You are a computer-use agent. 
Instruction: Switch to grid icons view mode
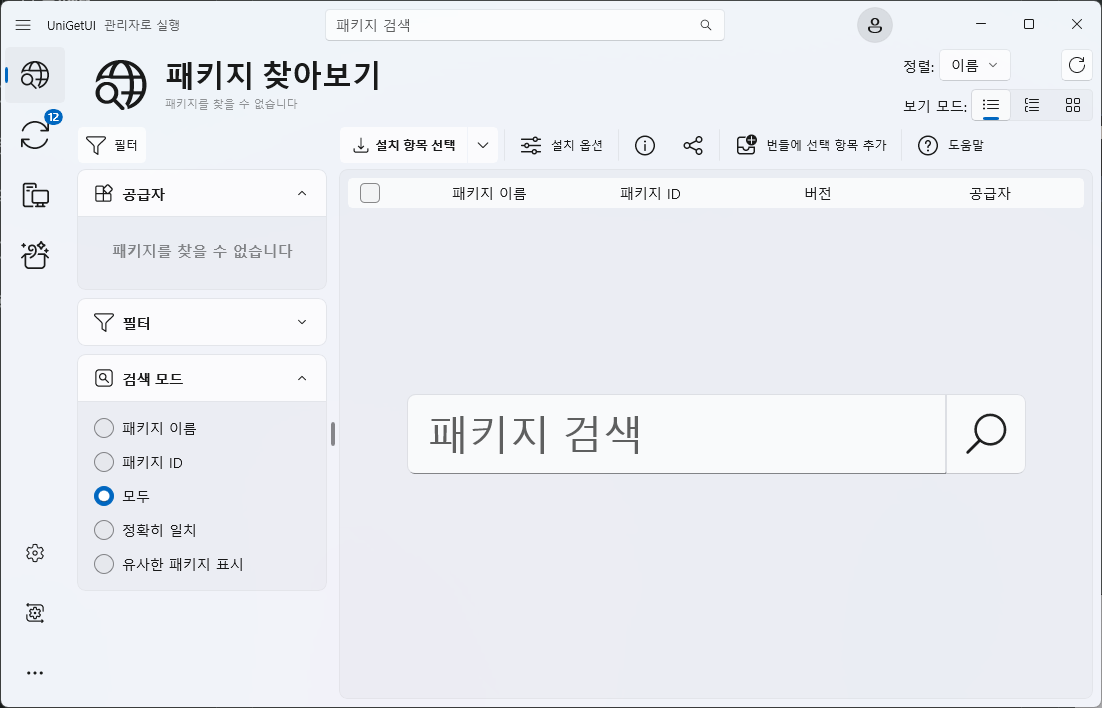[x=1072, y=105]
